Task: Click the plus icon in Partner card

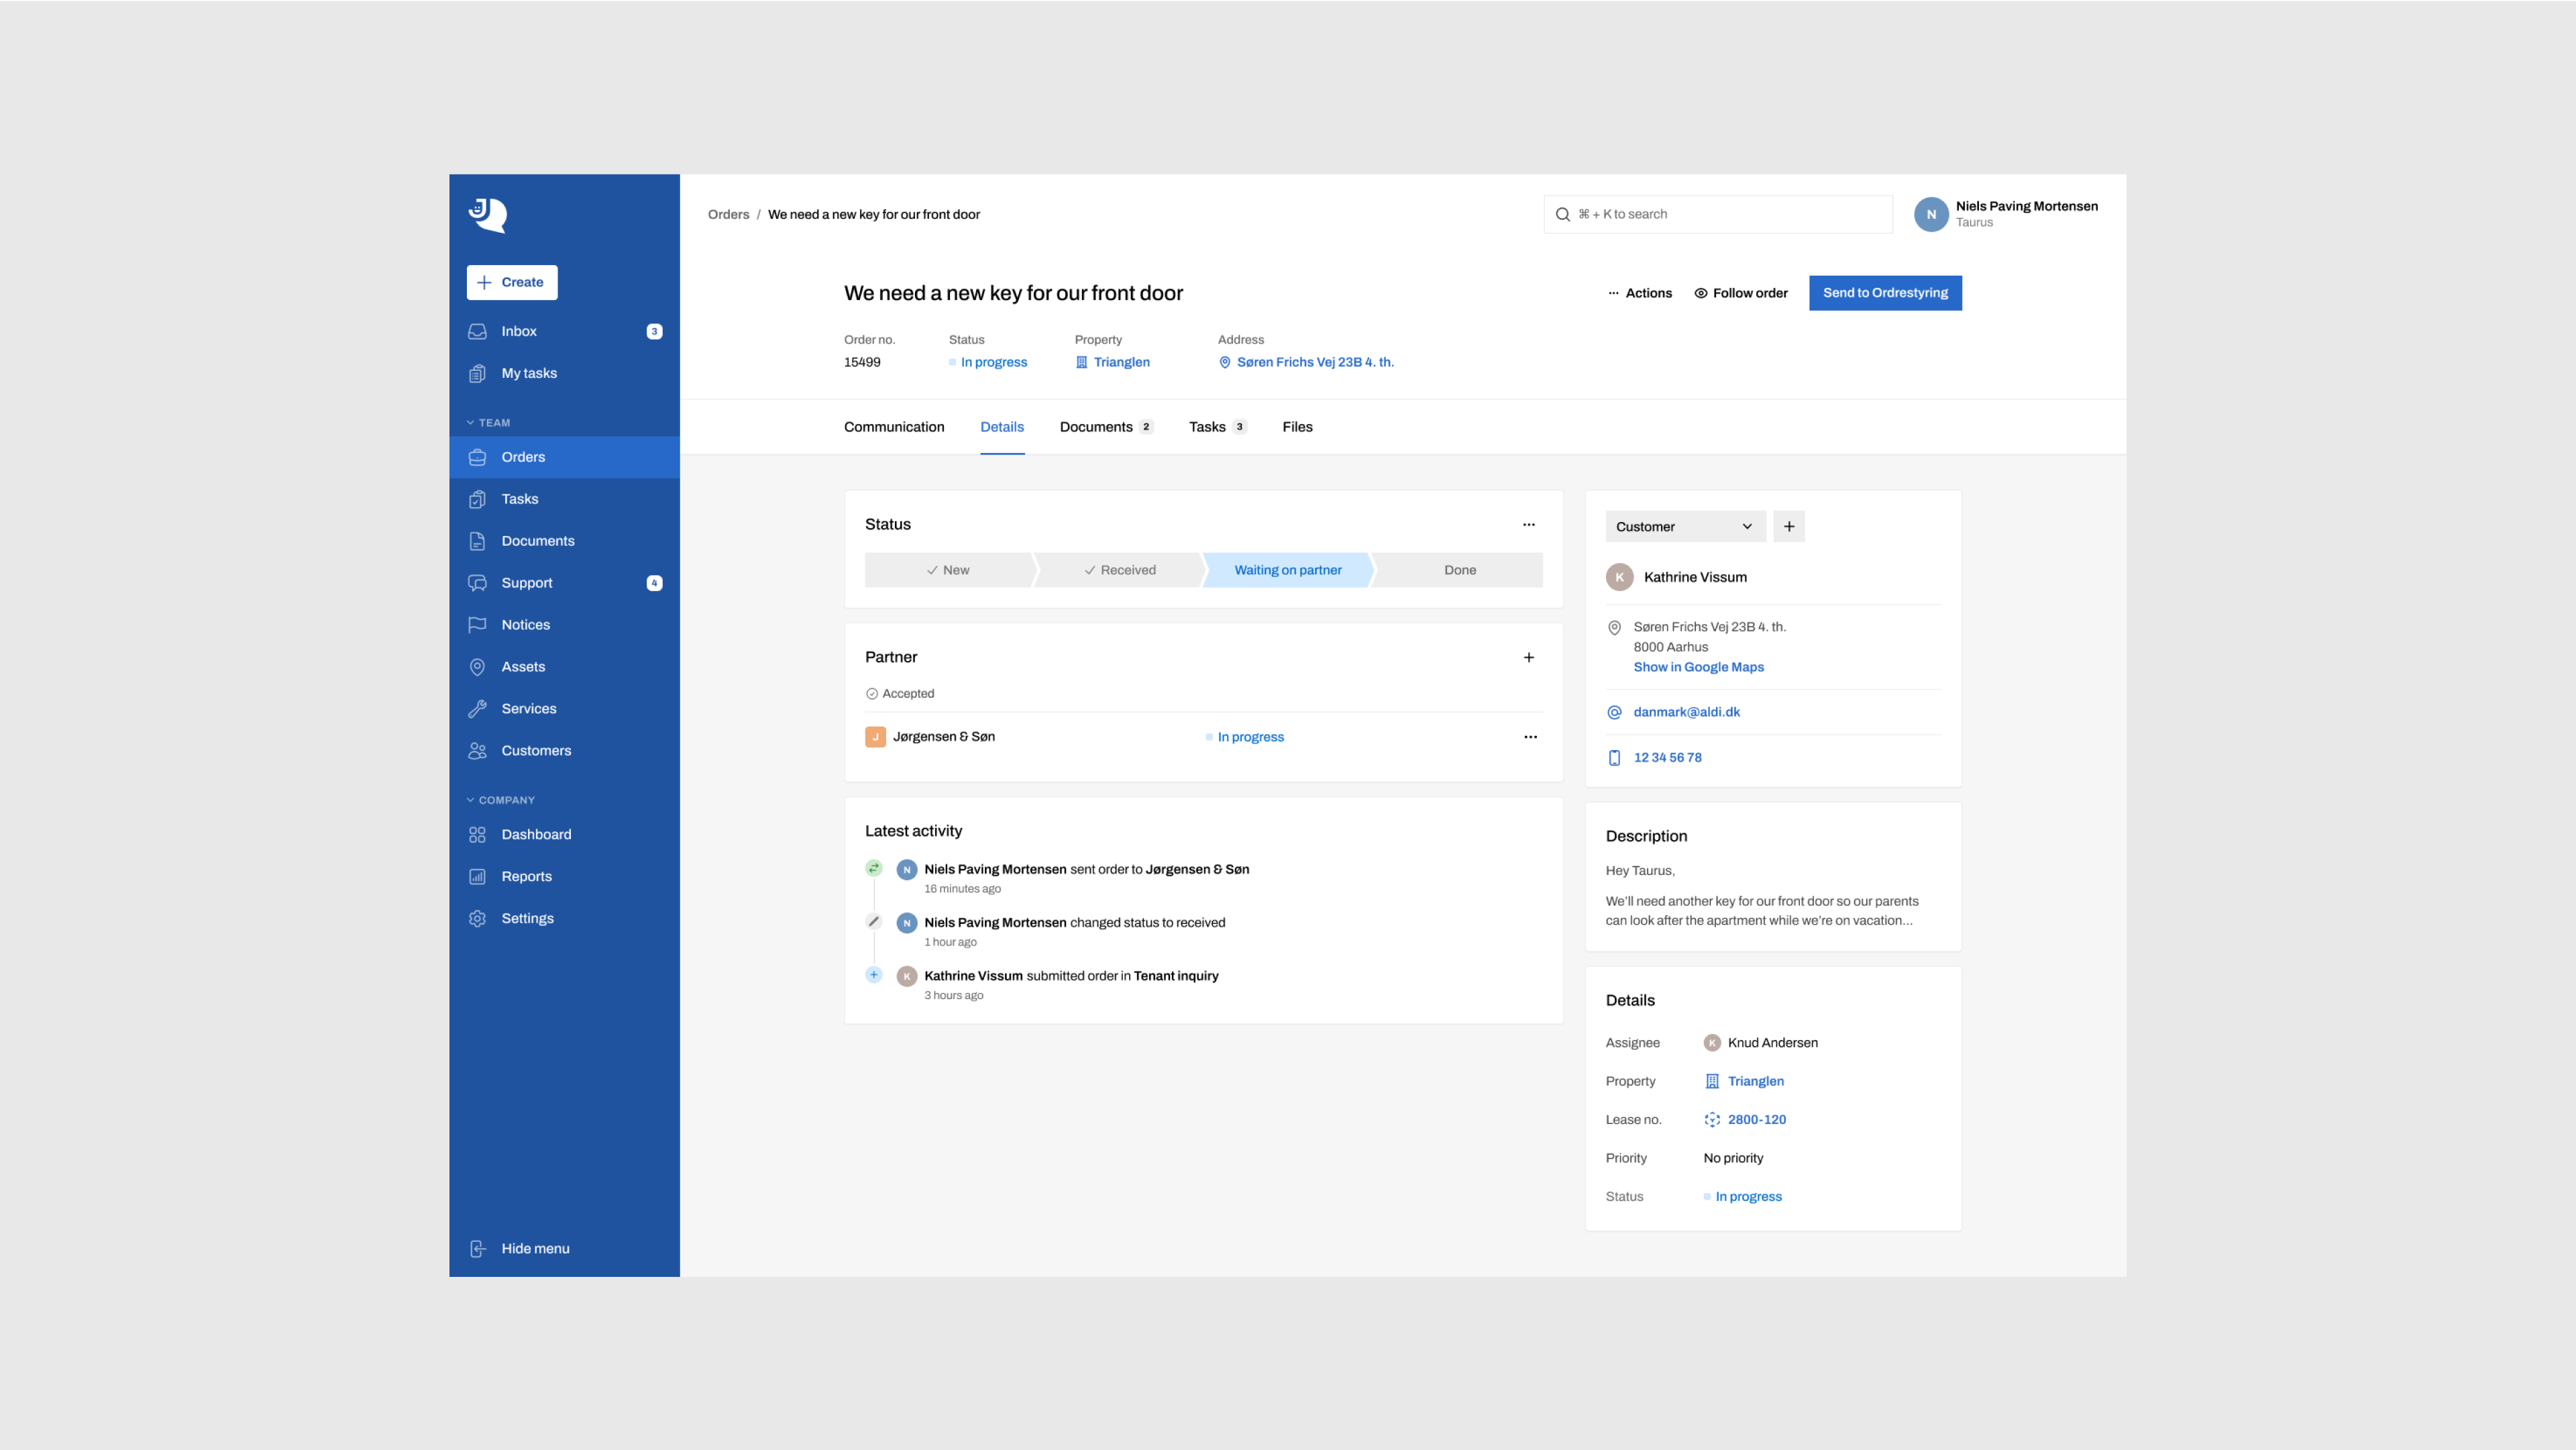Action: point(1528,657)
